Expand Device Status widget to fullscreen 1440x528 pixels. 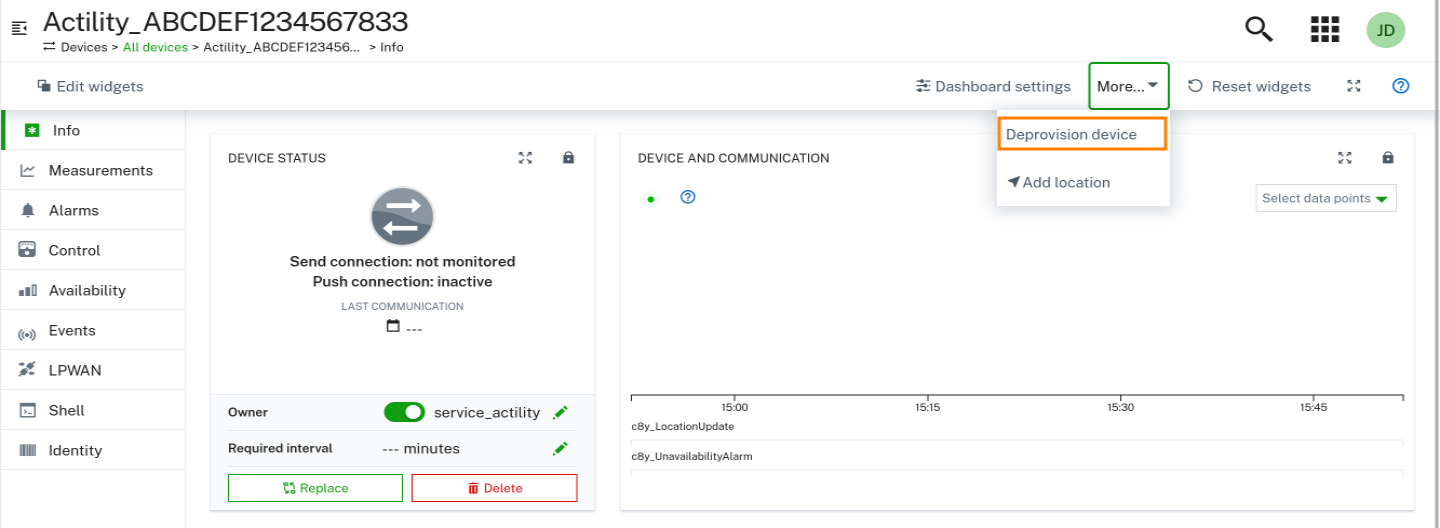[x=525, y=158]
